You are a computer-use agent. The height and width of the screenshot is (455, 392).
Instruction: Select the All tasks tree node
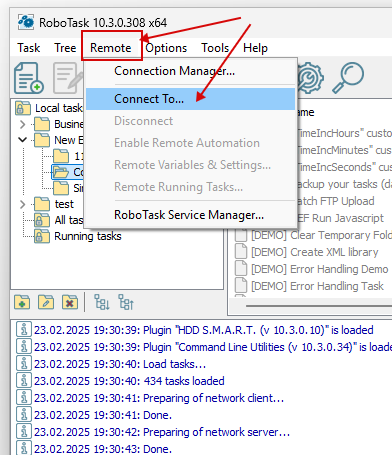point(69,220)
